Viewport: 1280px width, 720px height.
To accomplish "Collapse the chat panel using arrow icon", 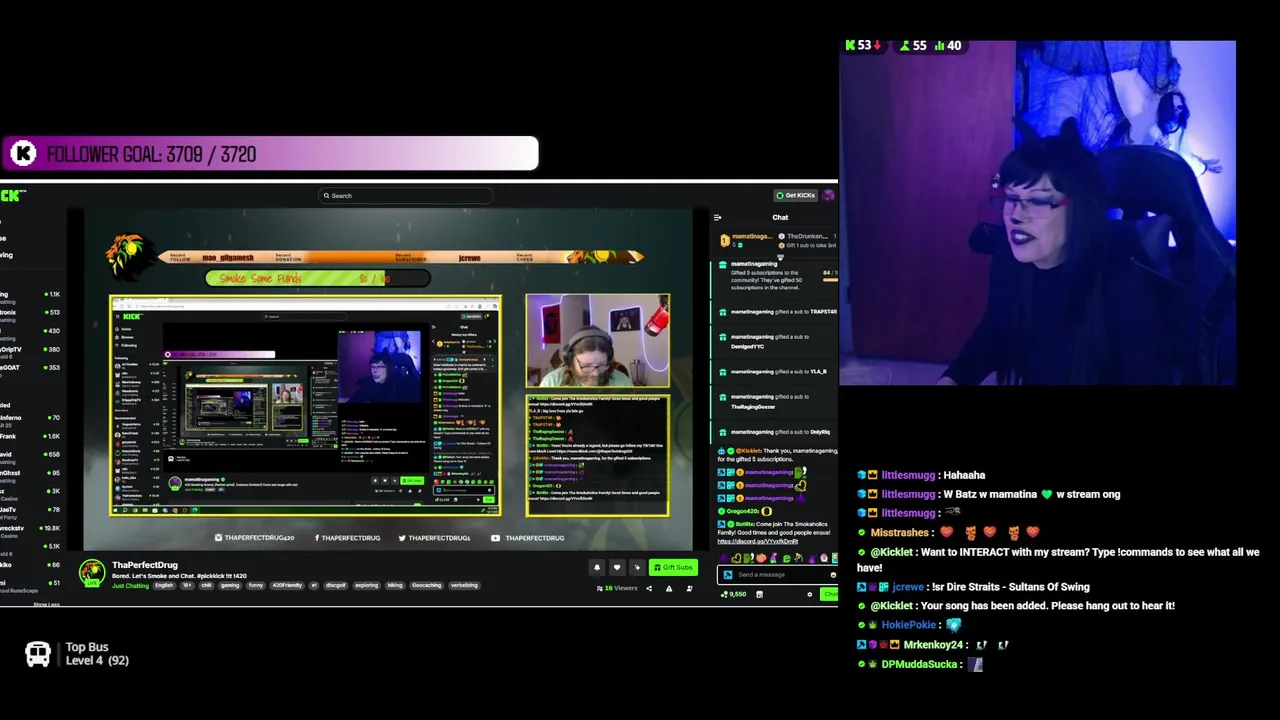I will click(x=717, y=217).
